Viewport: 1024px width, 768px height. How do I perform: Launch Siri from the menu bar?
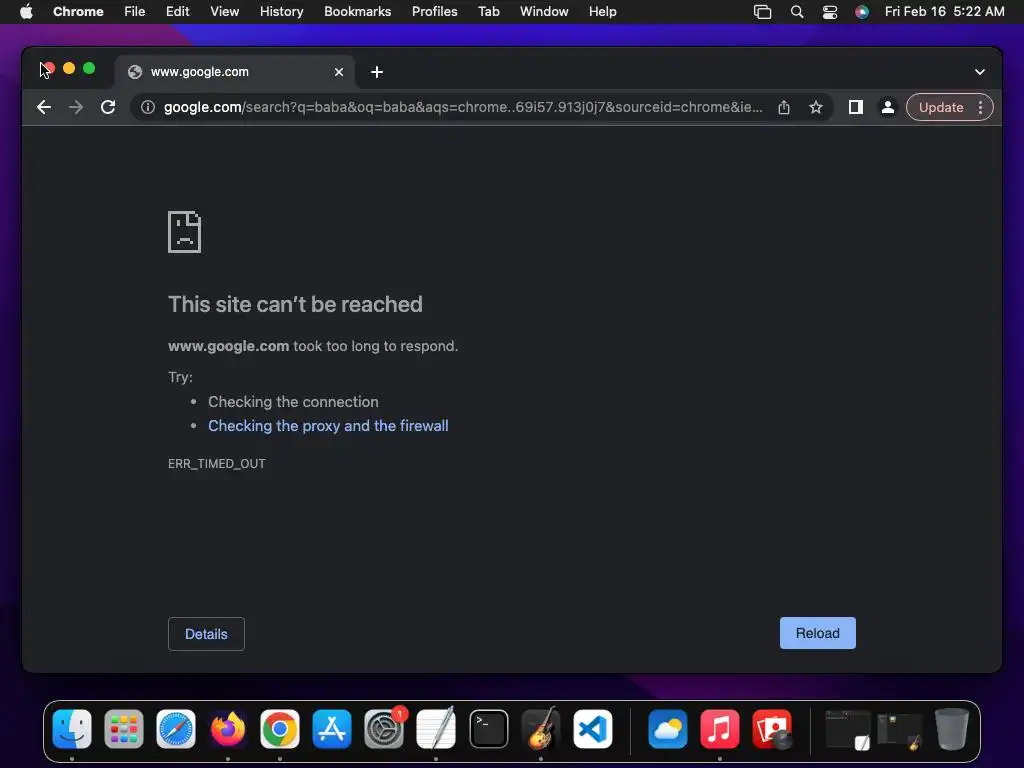862,12
